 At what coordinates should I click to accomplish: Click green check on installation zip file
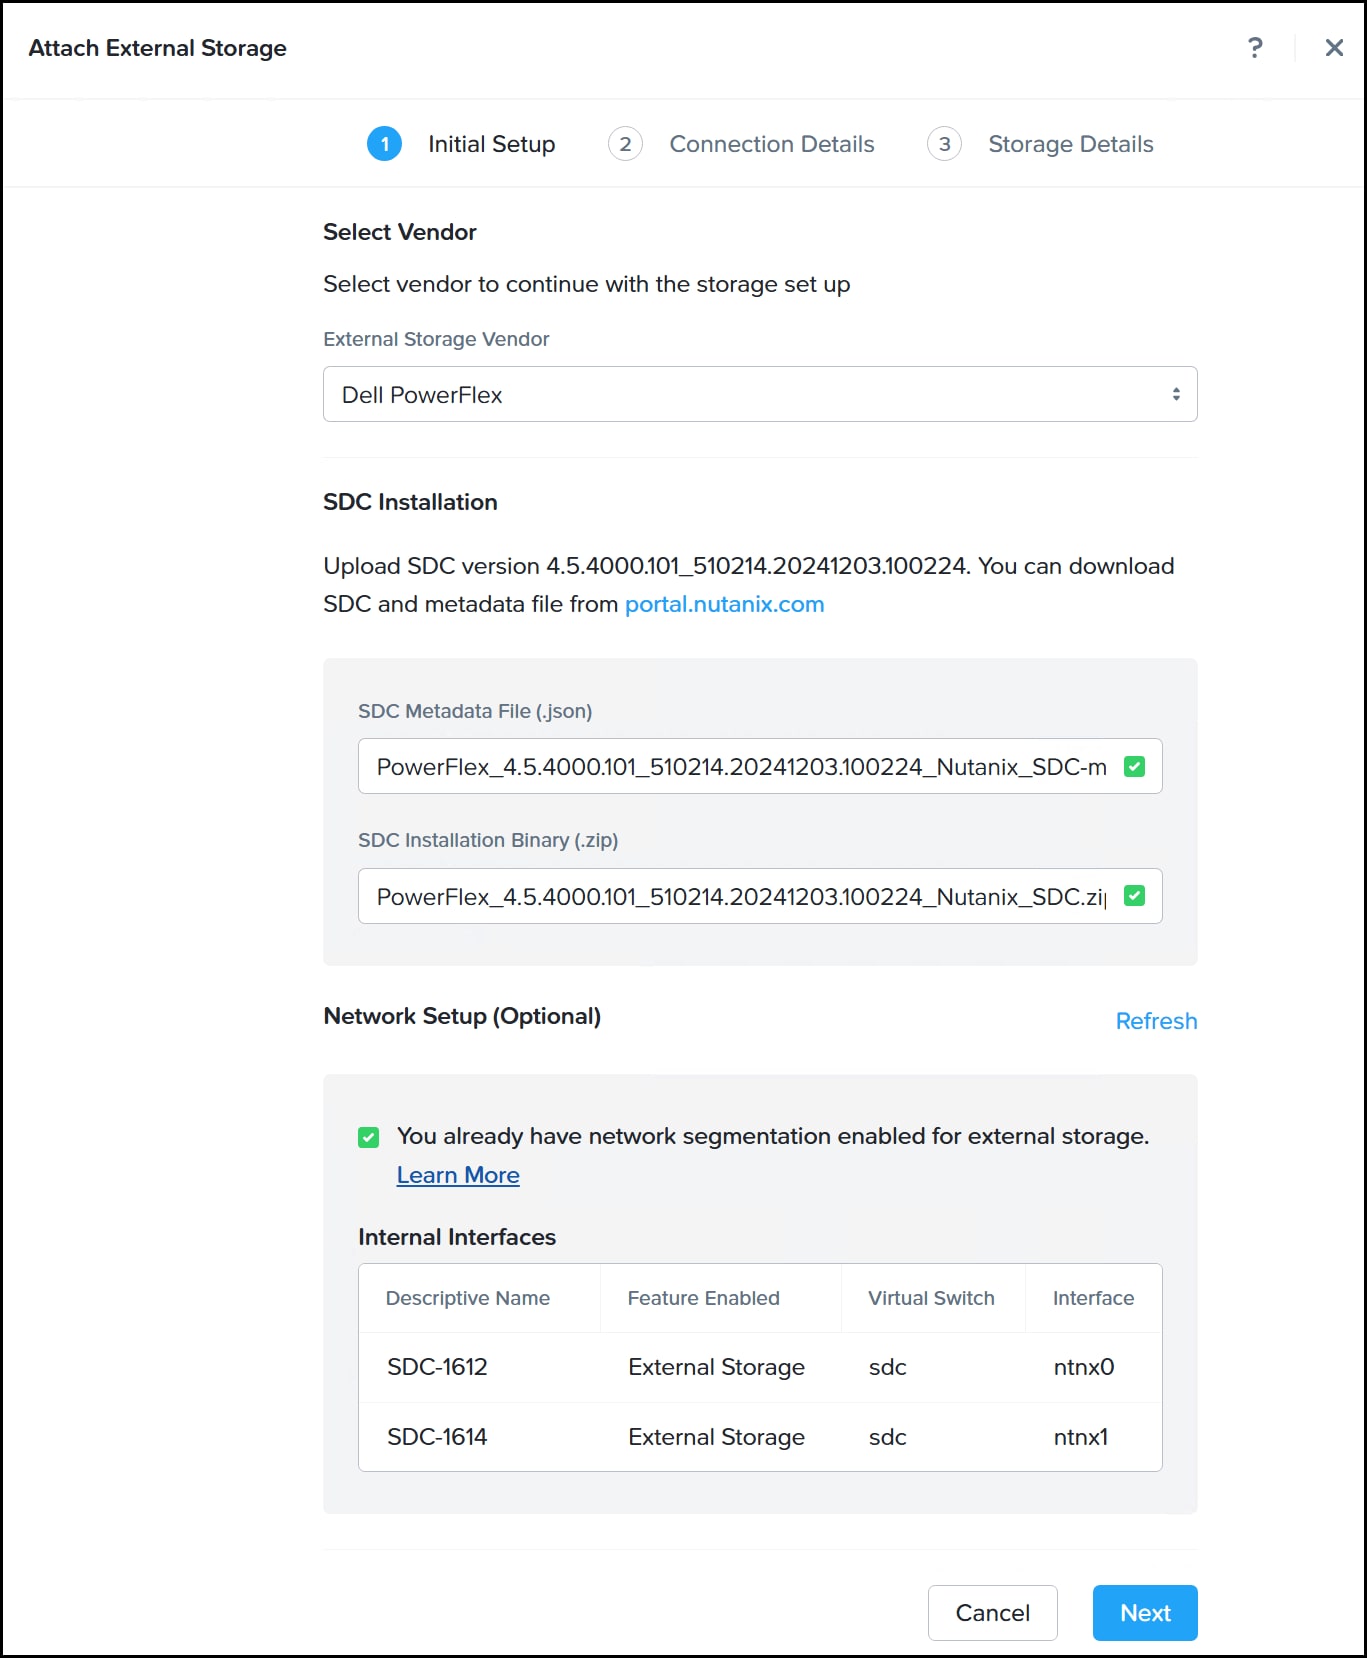click(x=1134, y=896)
